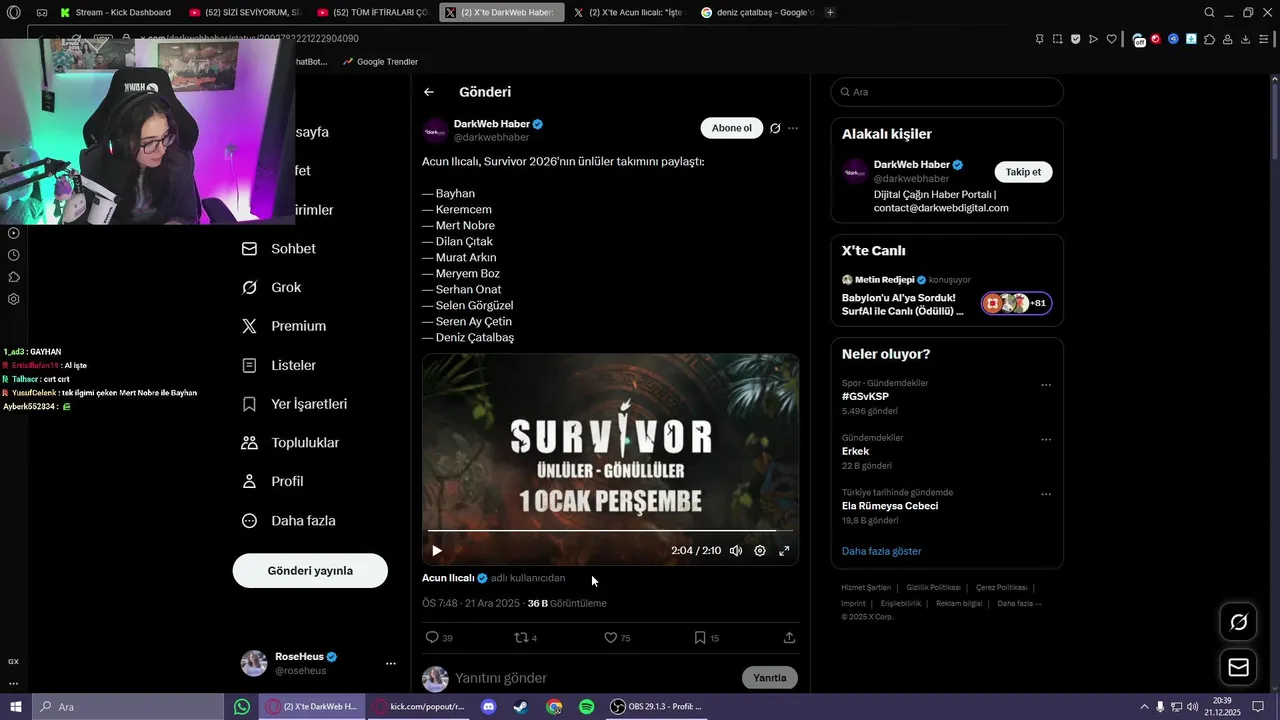The image size is (1280, 720).
Task: Show hidden system tray icons chevron
Action: click(1144, 706)
